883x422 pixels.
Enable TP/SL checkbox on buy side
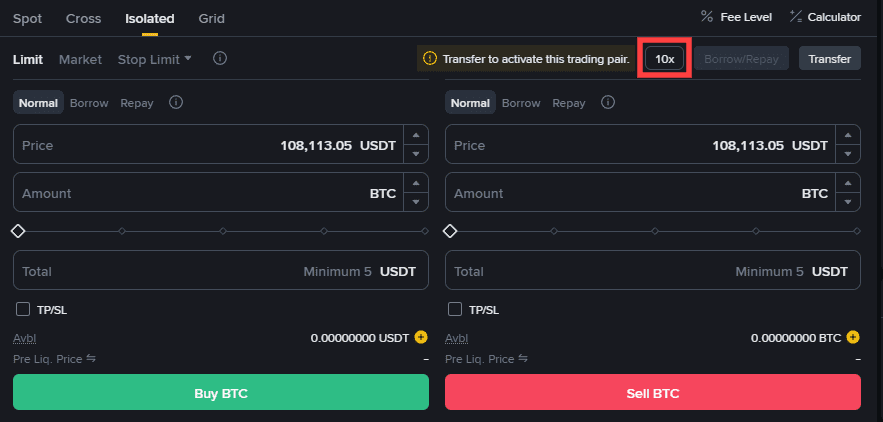23,310
